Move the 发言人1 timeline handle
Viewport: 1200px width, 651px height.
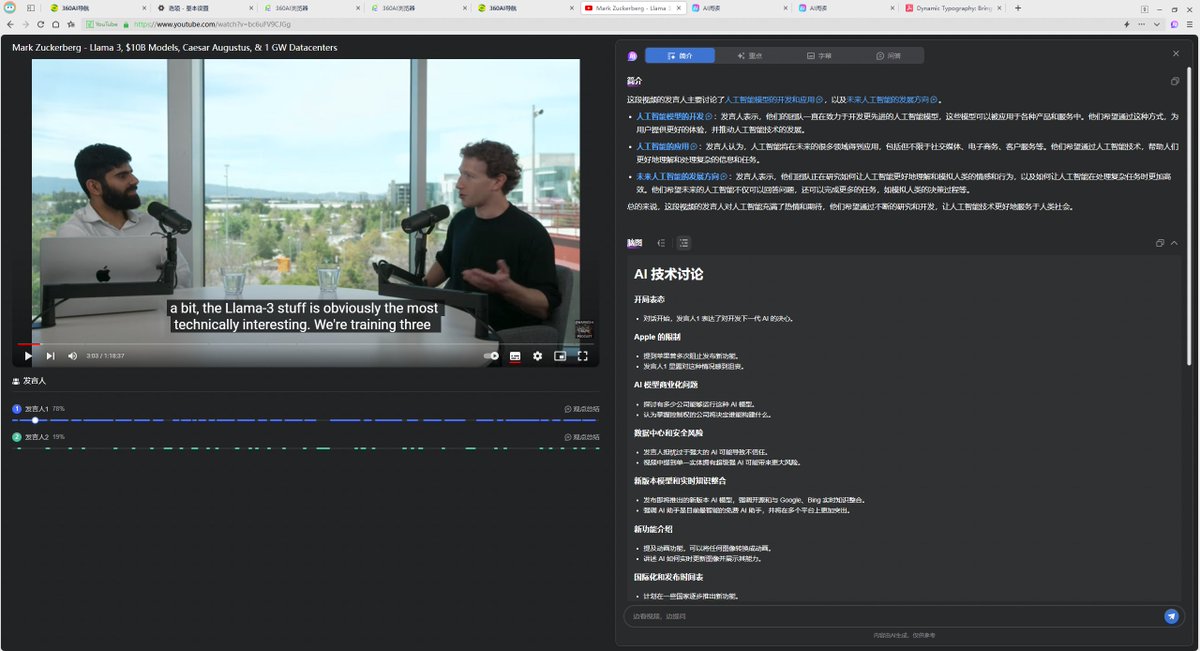coord(35,420)
